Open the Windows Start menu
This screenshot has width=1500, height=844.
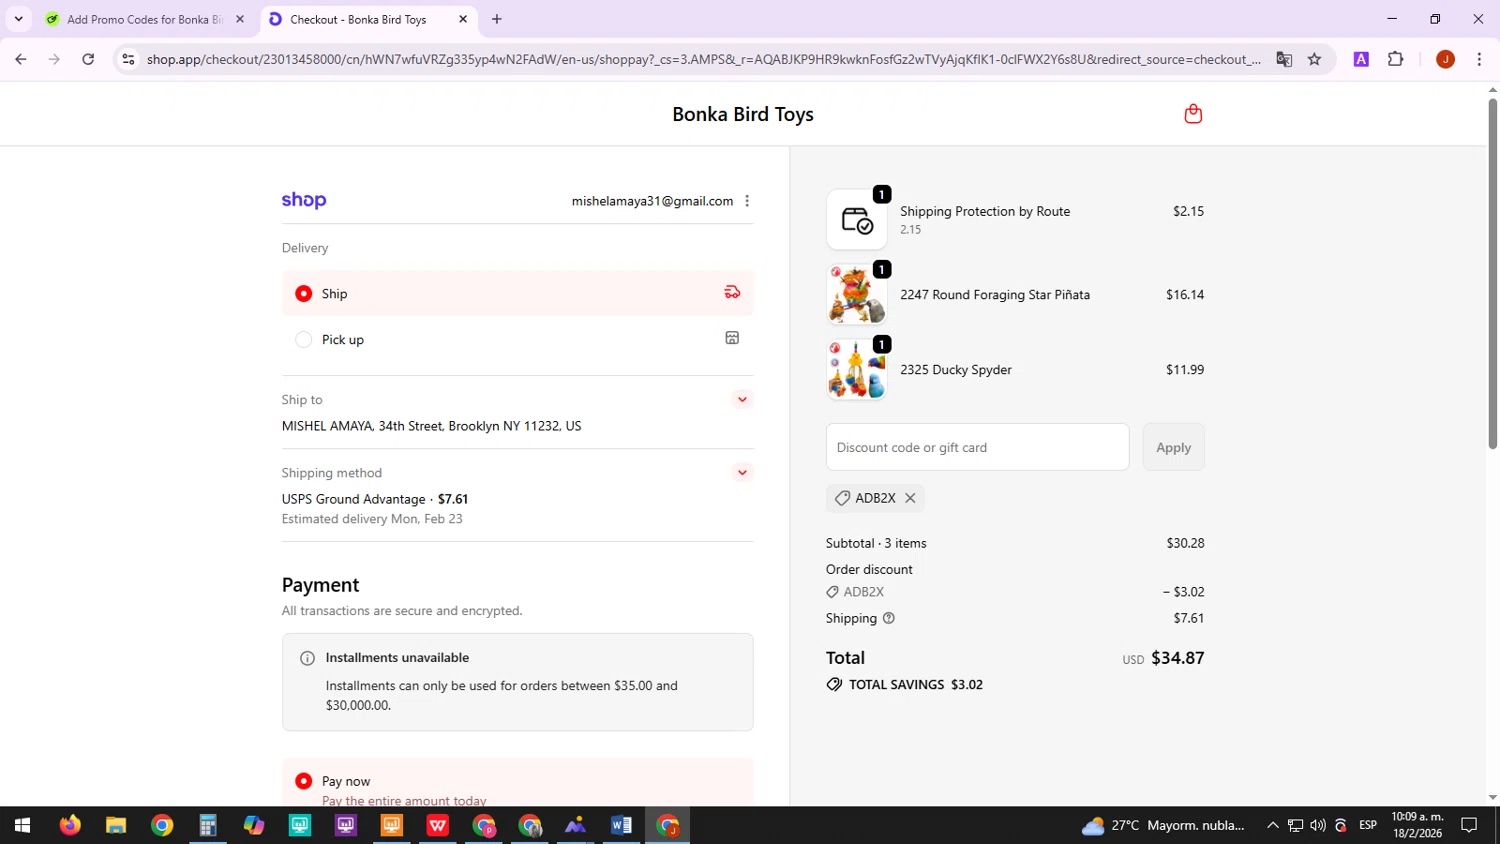click(22, 825)
